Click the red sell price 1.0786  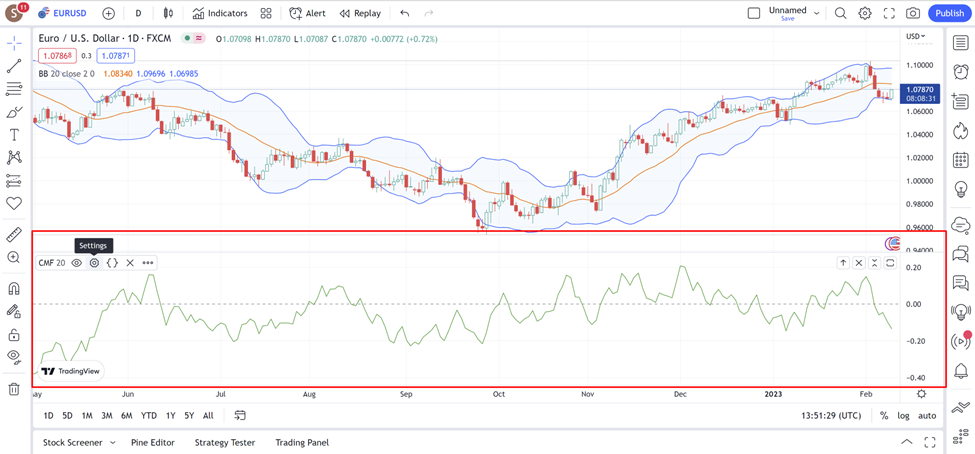[x=57, y=56]
